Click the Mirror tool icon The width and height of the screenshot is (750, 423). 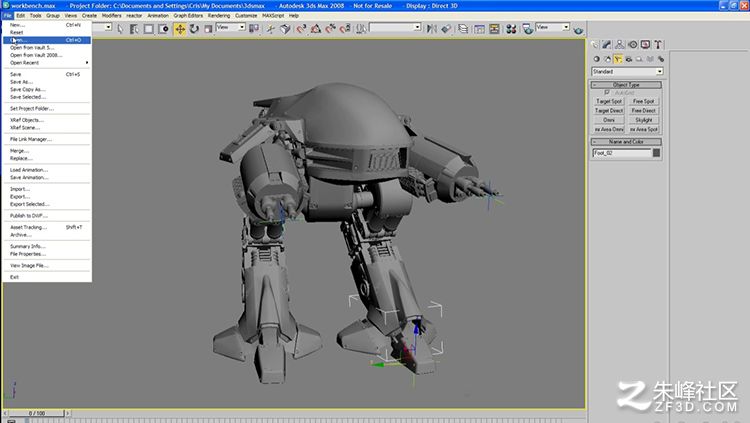pyautogui.click(x=431, y=29)
